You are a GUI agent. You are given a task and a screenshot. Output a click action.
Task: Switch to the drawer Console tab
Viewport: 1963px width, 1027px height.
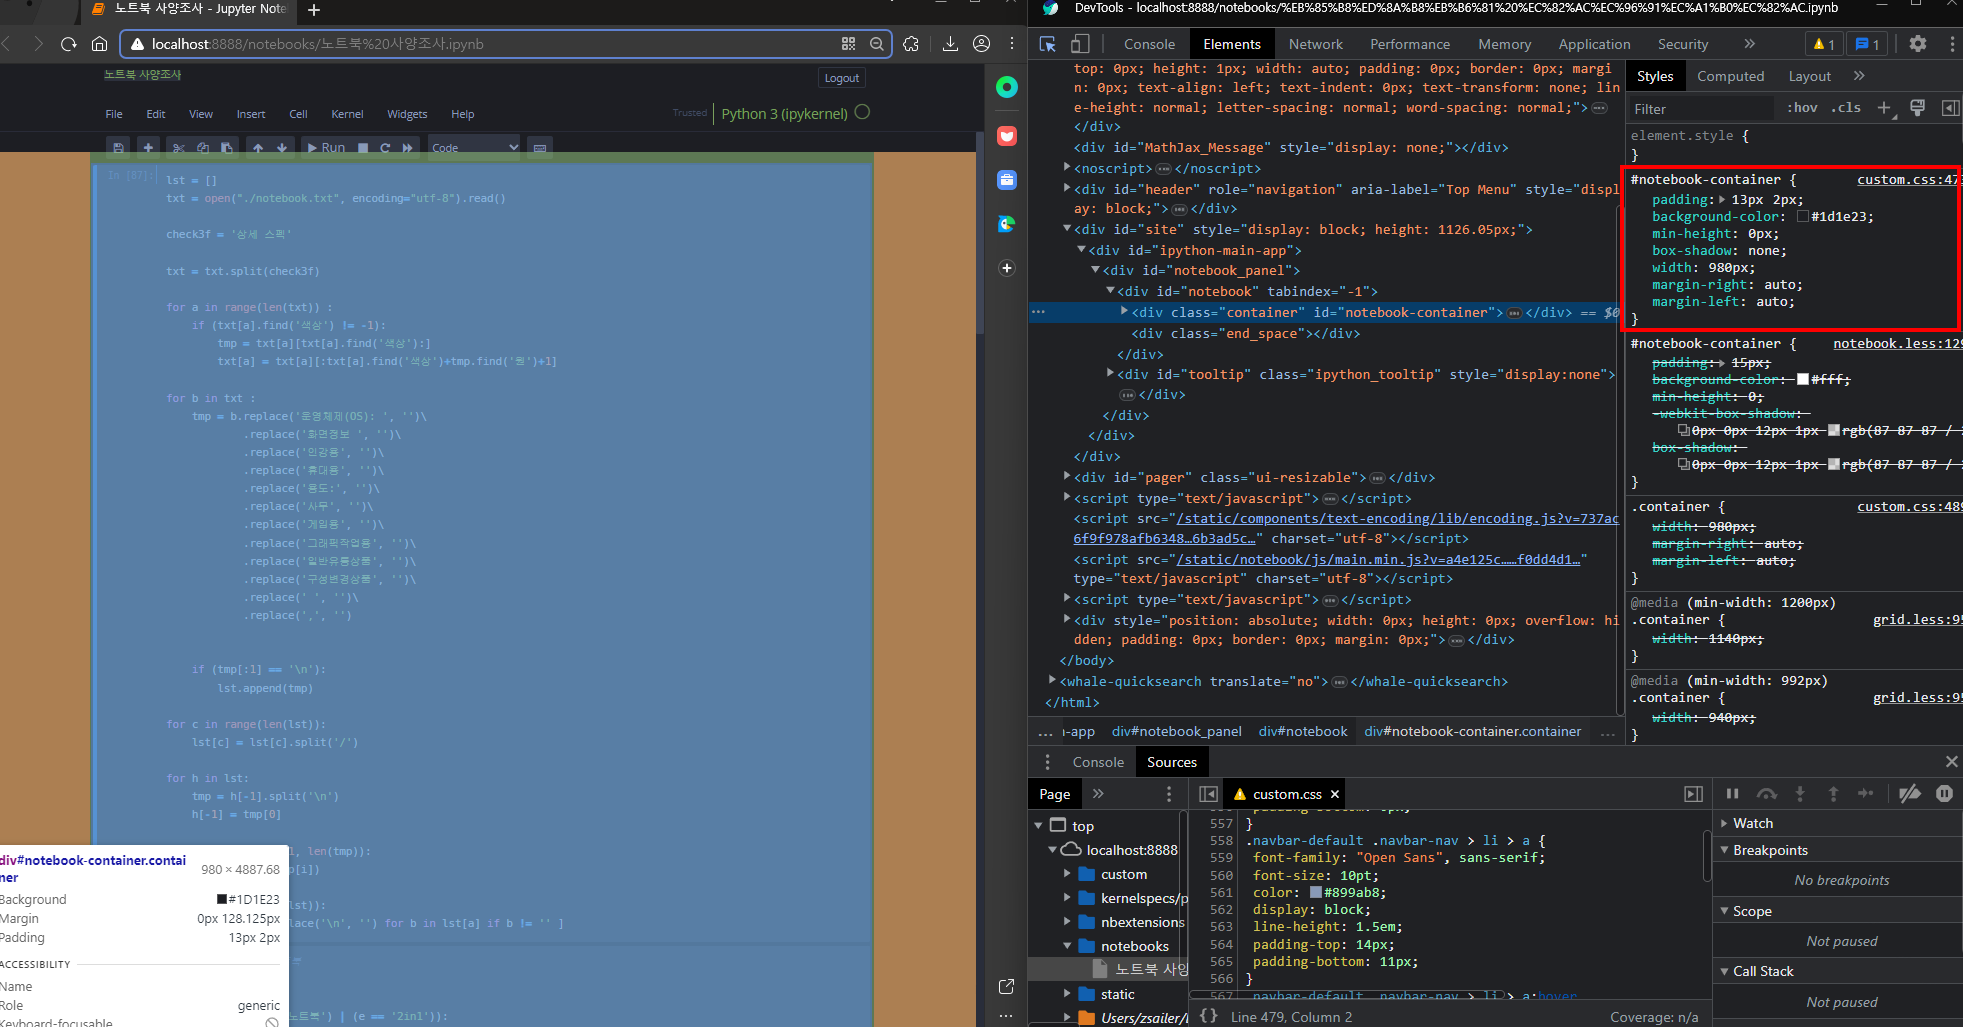point(1098,762)
